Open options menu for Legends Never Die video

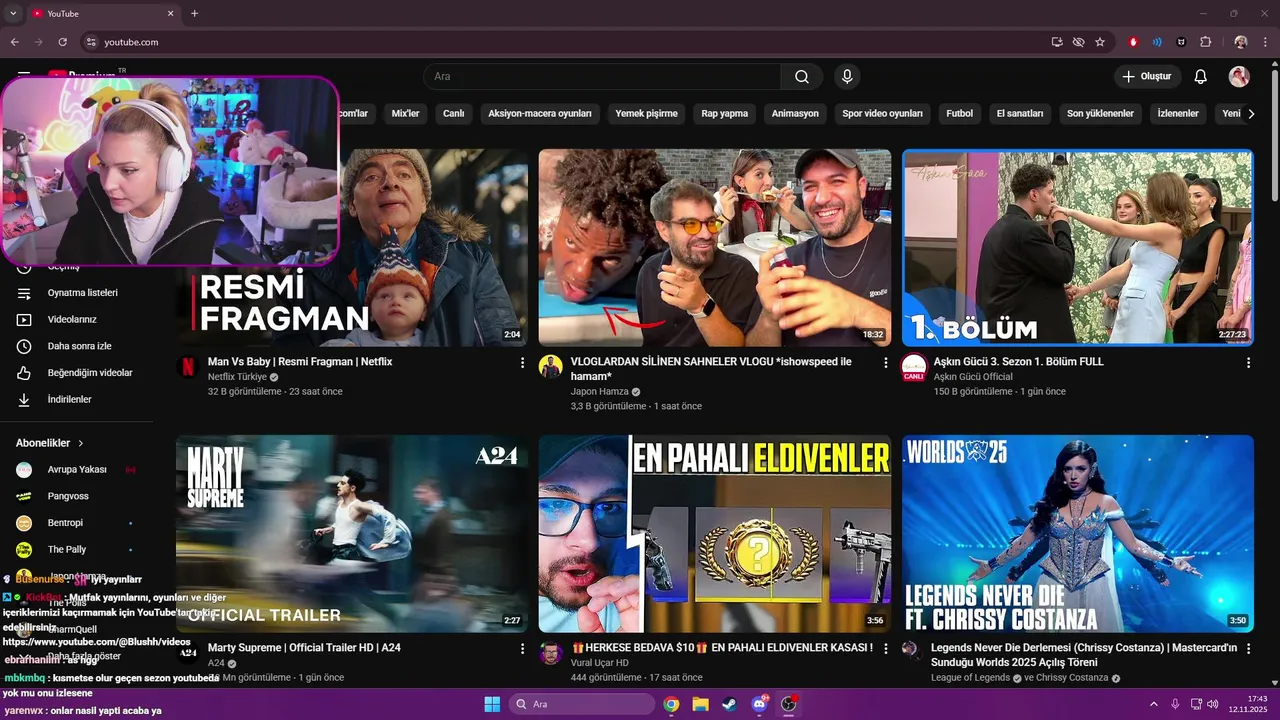pyautogui.click(x=1248, y=649)
